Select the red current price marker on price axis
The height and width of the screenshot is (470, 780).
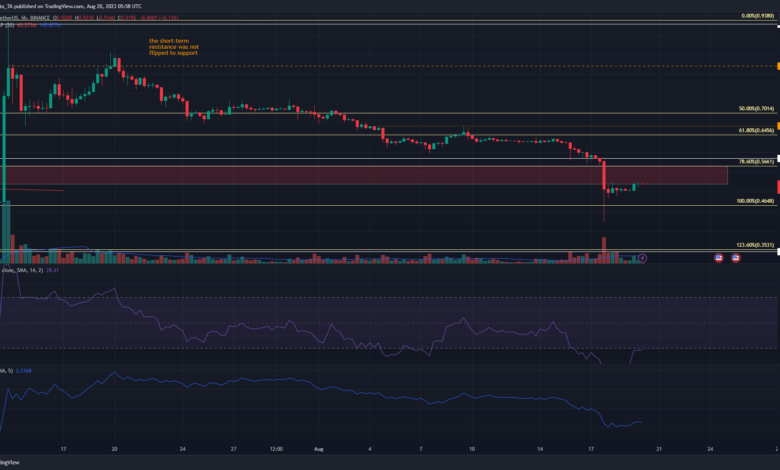777,187
